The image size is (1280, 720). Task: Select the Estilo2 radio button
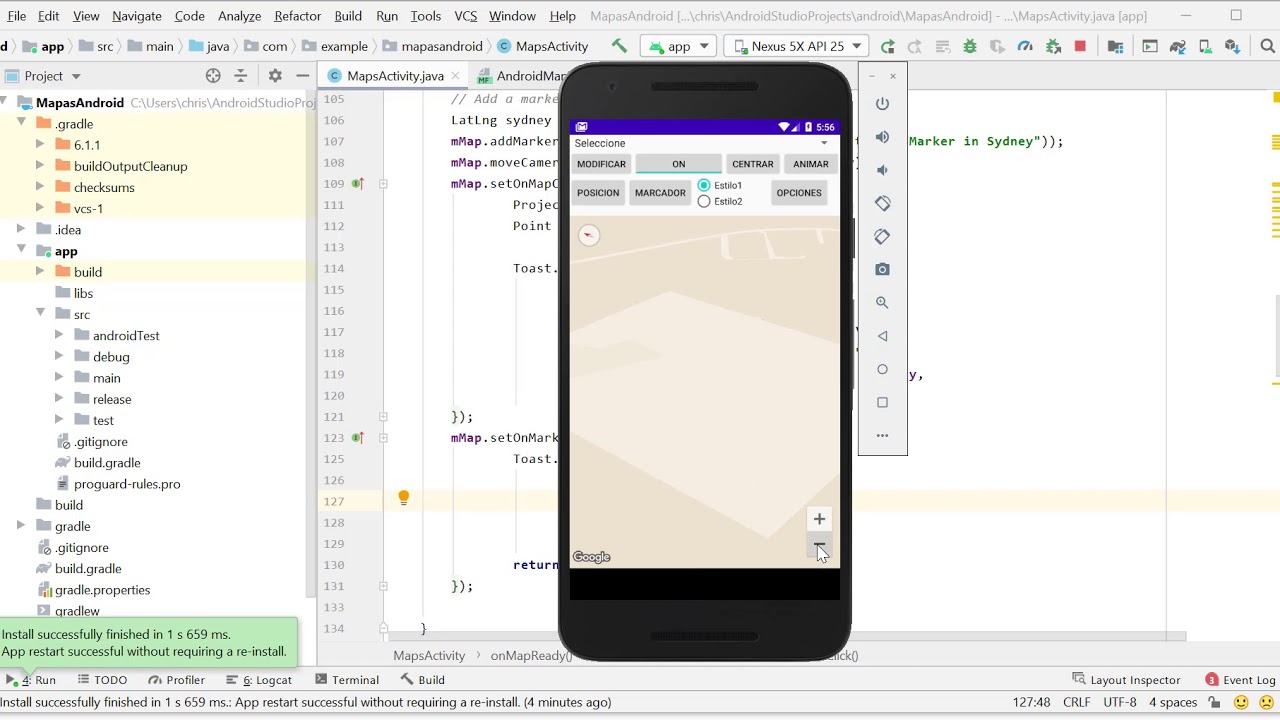pyautogui.click(x=704, y=201)
